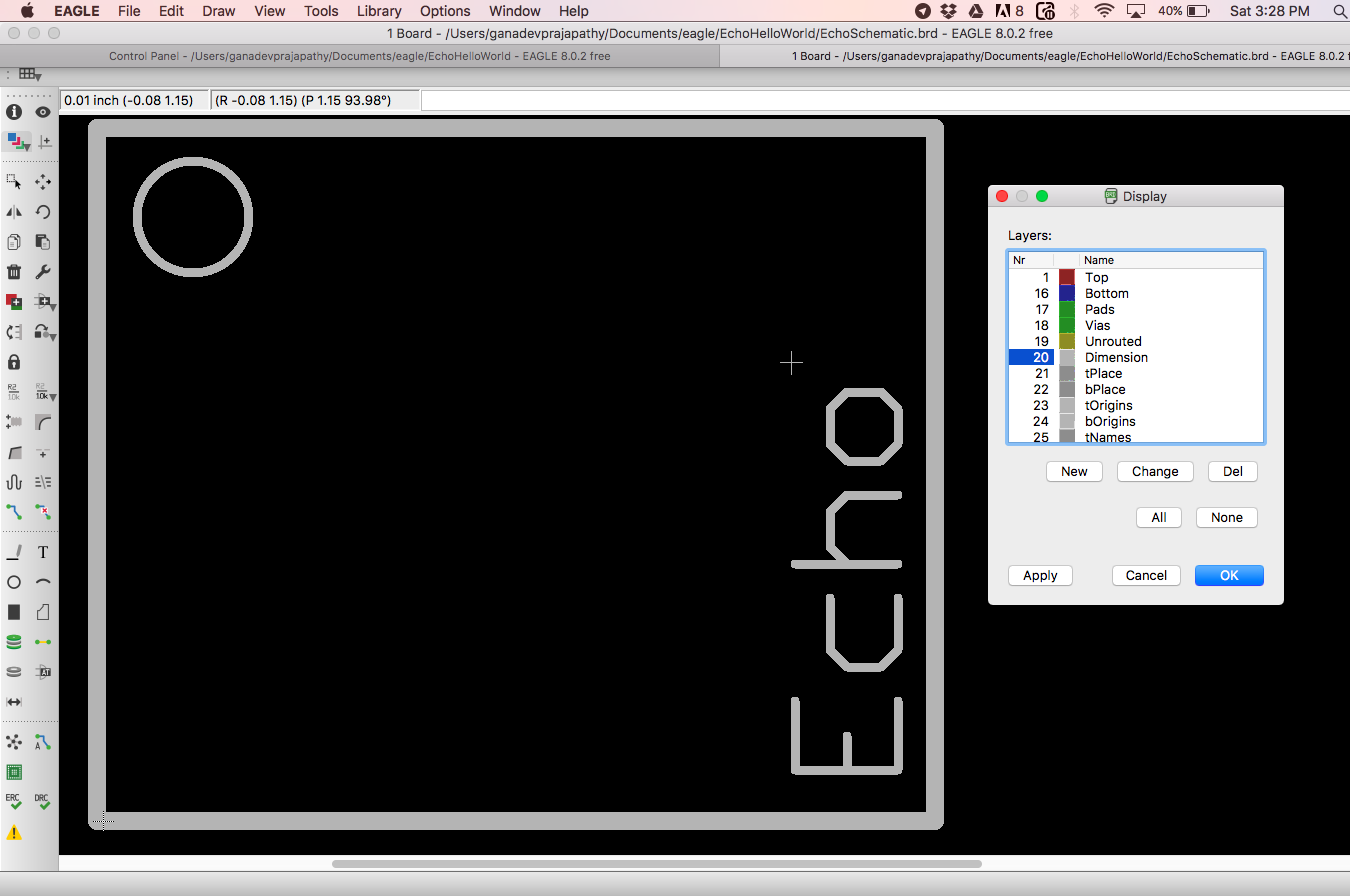
Task: Click the Top layer red swatch
Action: [x=1067, y=277]
